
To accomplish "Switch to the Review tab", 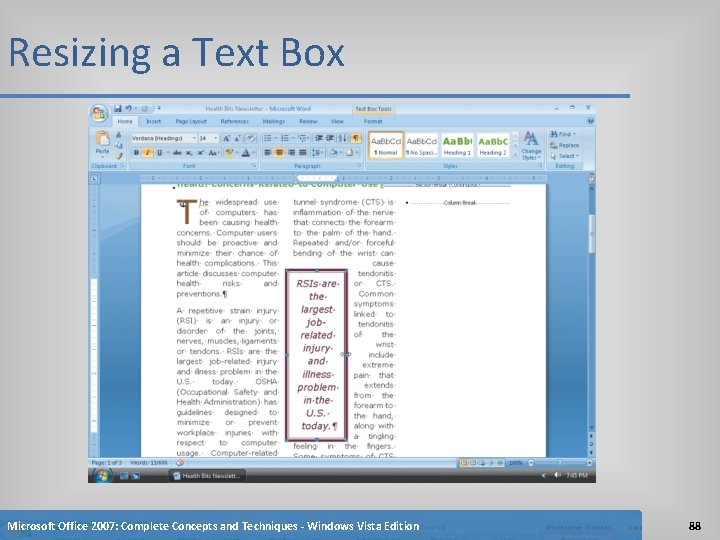I will pyautogui.click(x=308, y=121).
